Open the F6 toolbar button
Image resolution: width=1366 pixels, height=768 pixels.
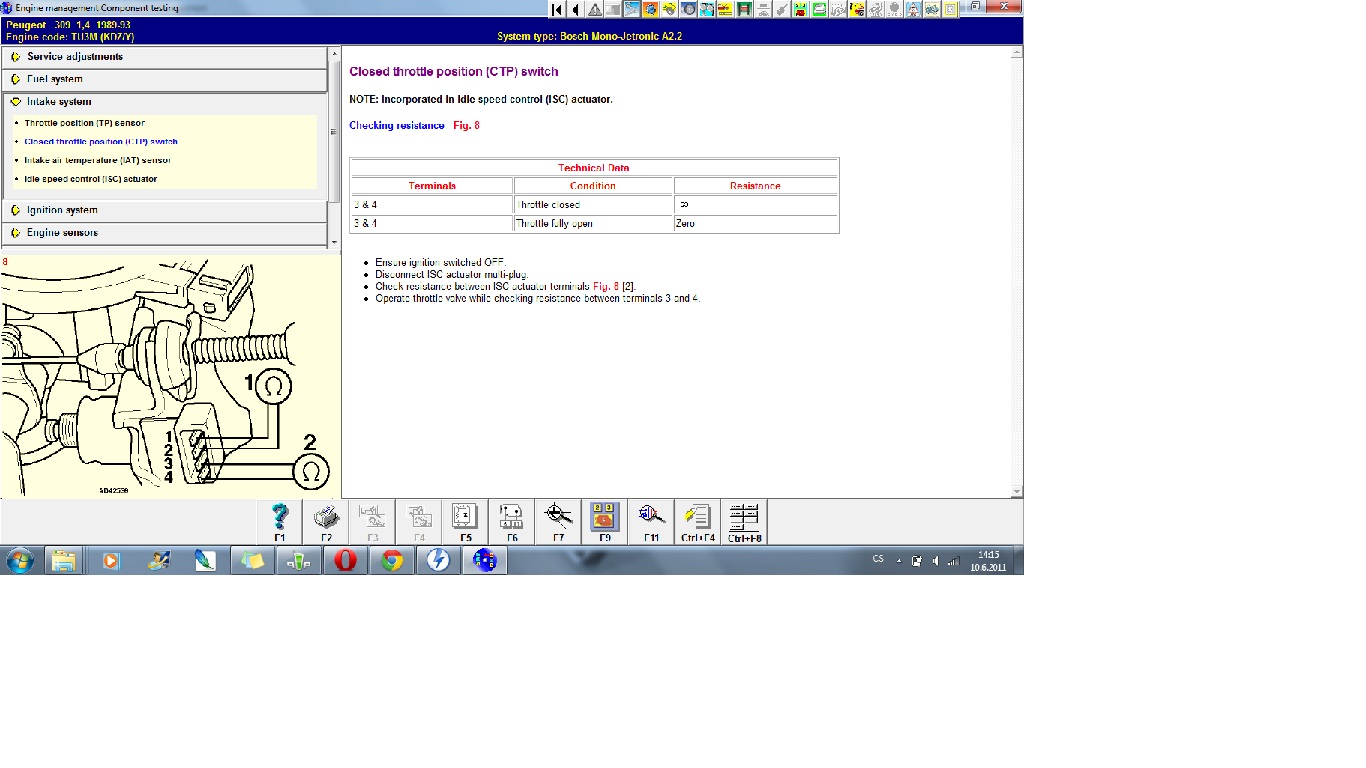(x=511, y=519)
